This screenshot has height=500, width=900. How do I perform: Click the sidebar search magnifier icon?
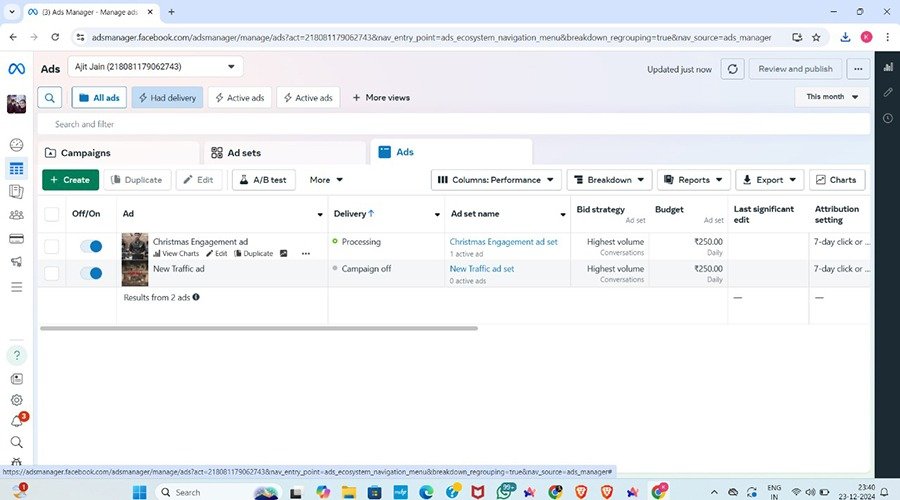(17, 442)
